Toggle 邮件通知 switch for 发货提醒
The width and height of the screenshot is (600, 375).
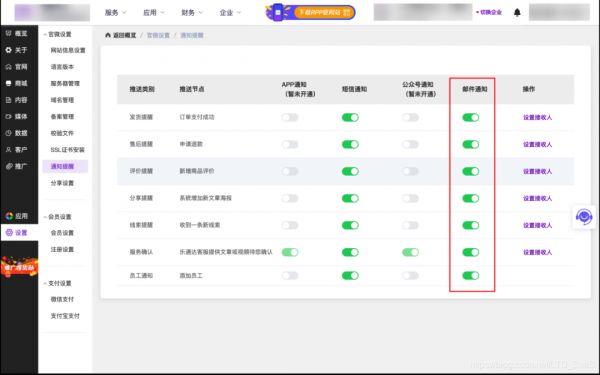(471, 117)
